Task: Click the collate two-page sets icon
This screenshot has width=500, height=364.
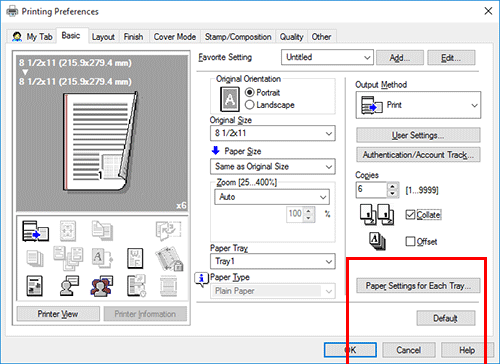Action: tap(377, 214)
